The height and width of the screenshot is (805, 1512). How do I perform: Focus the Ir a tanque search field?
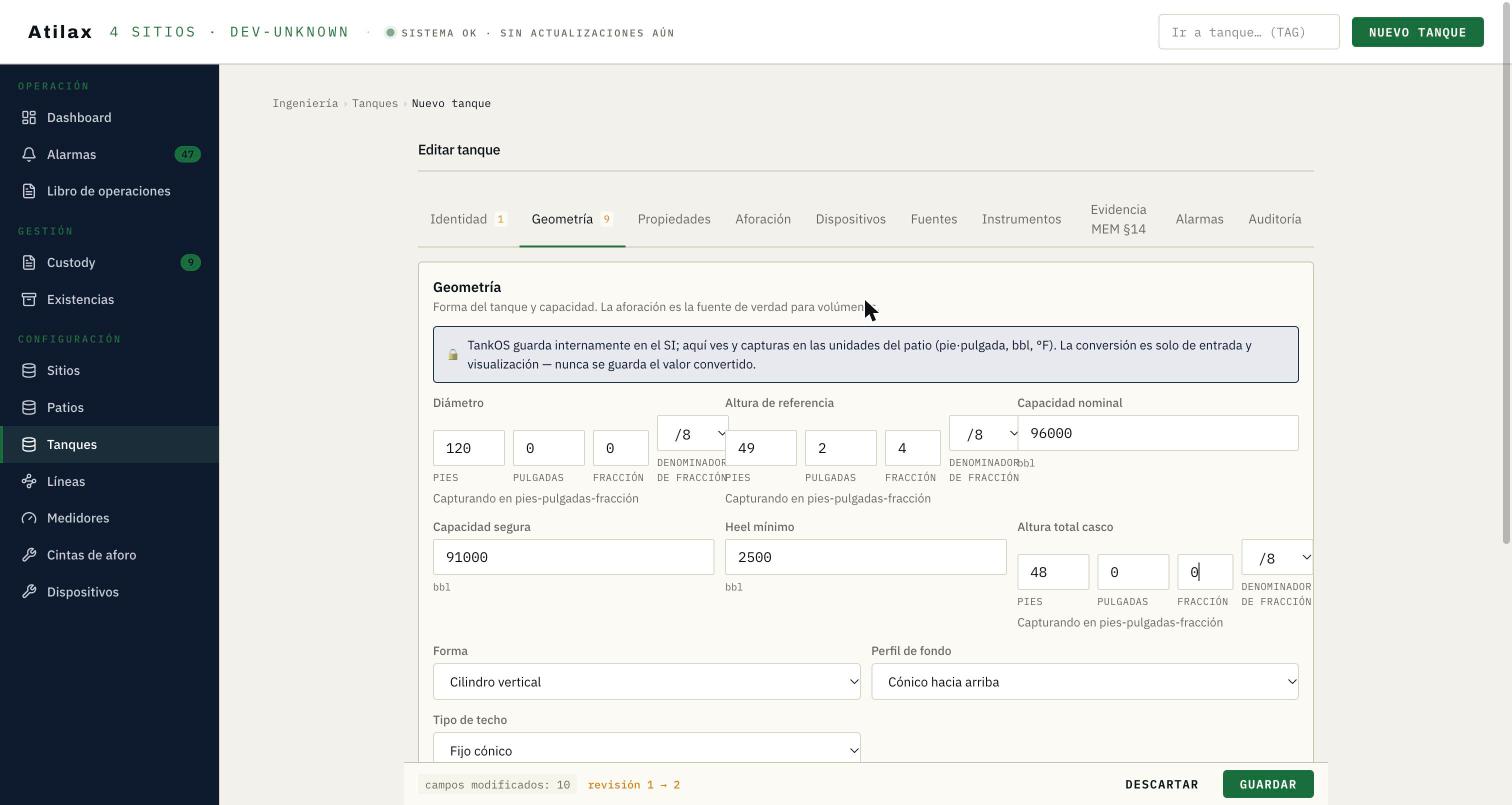point(1248,32)
